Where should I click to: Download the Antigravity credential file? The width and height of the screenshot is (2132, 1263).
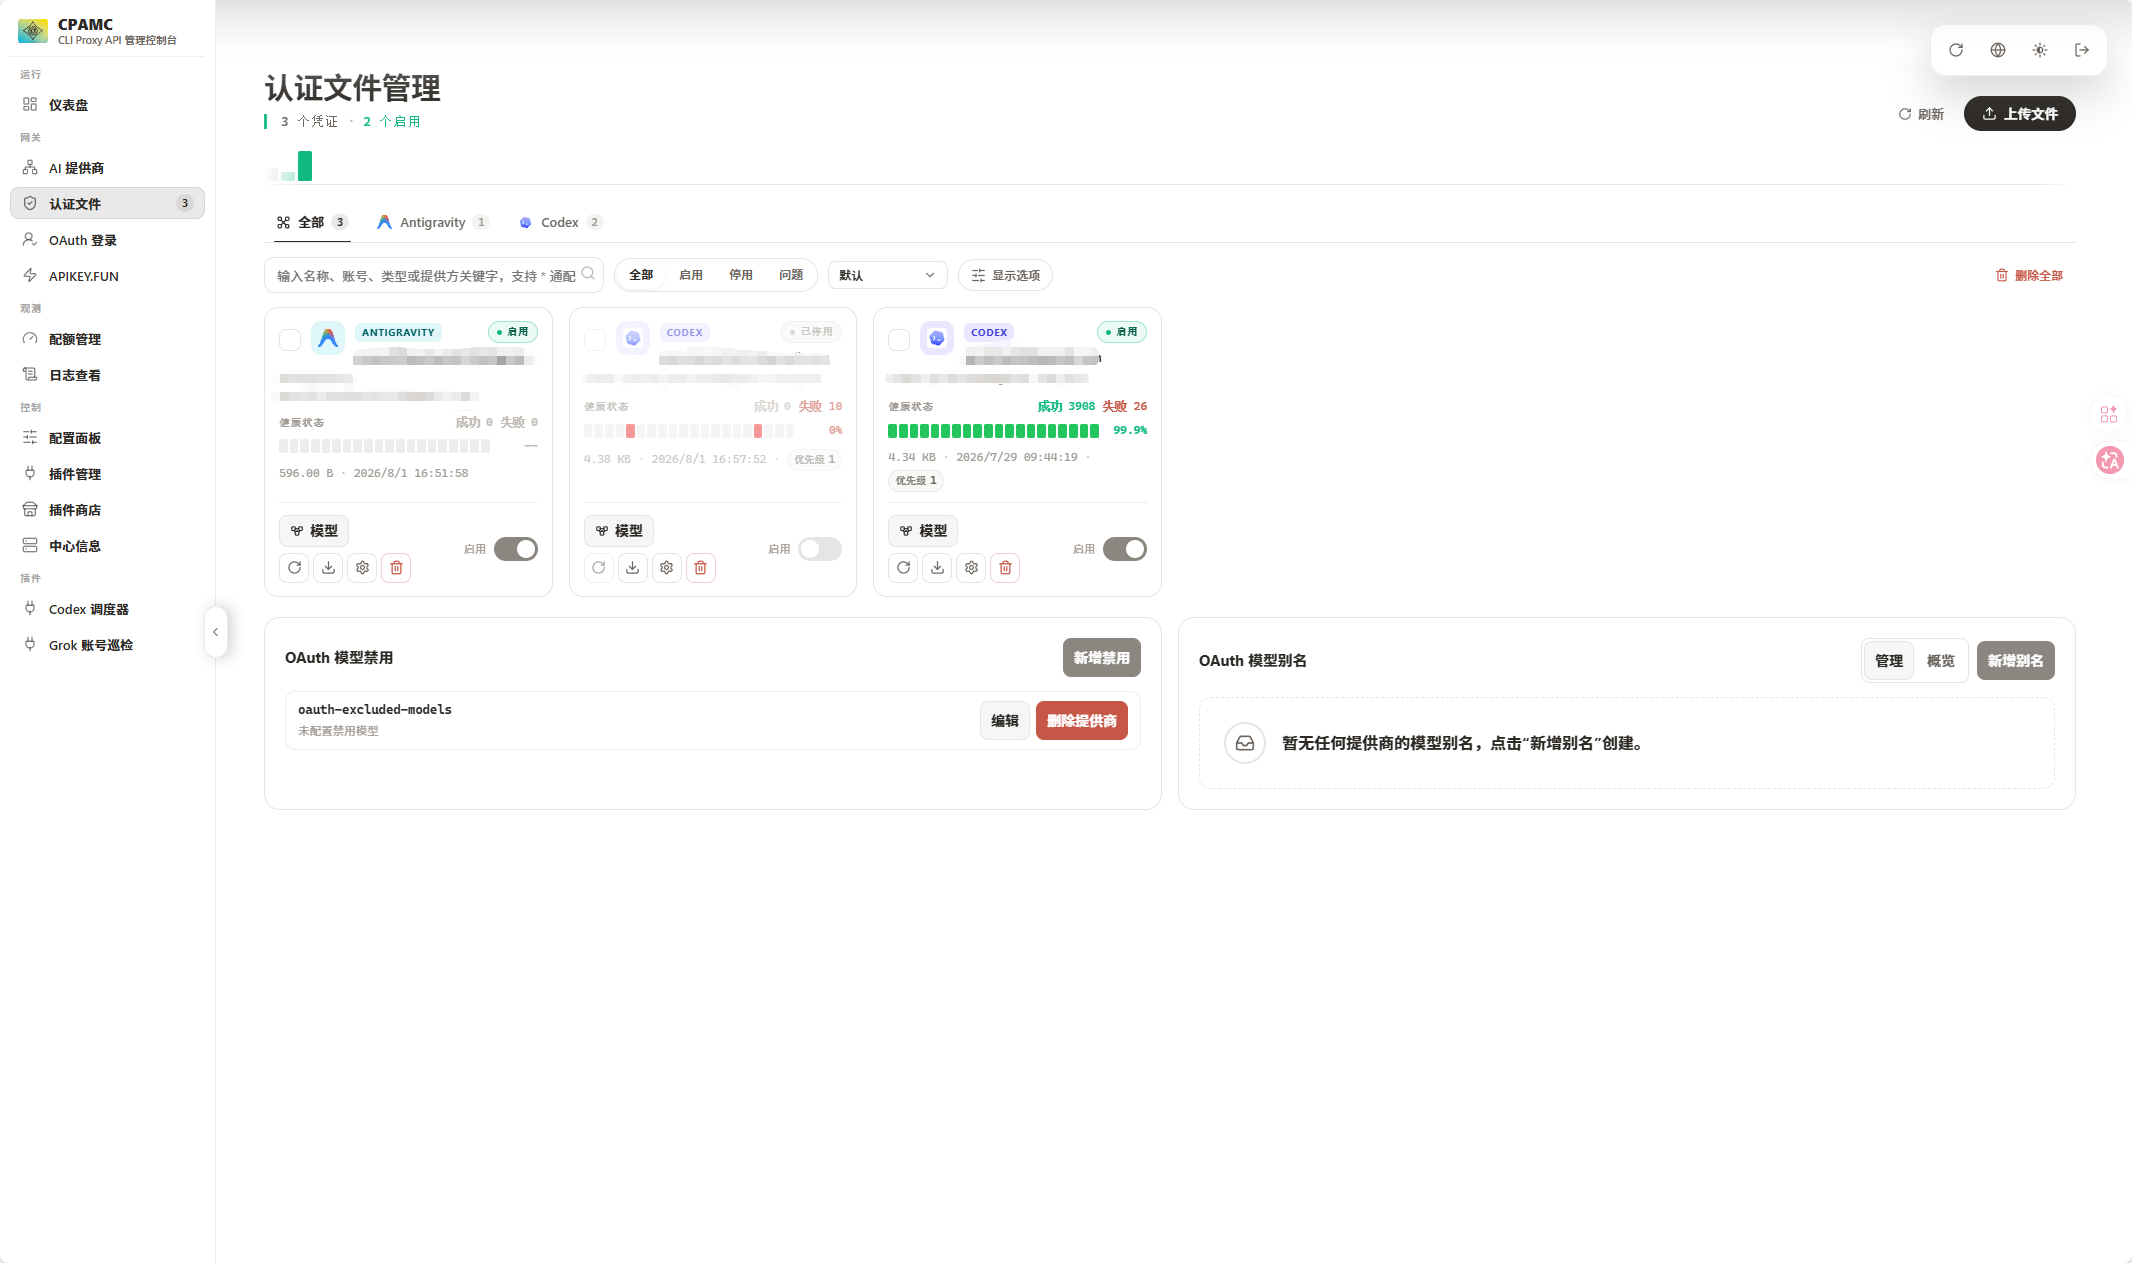click(328, 568)
